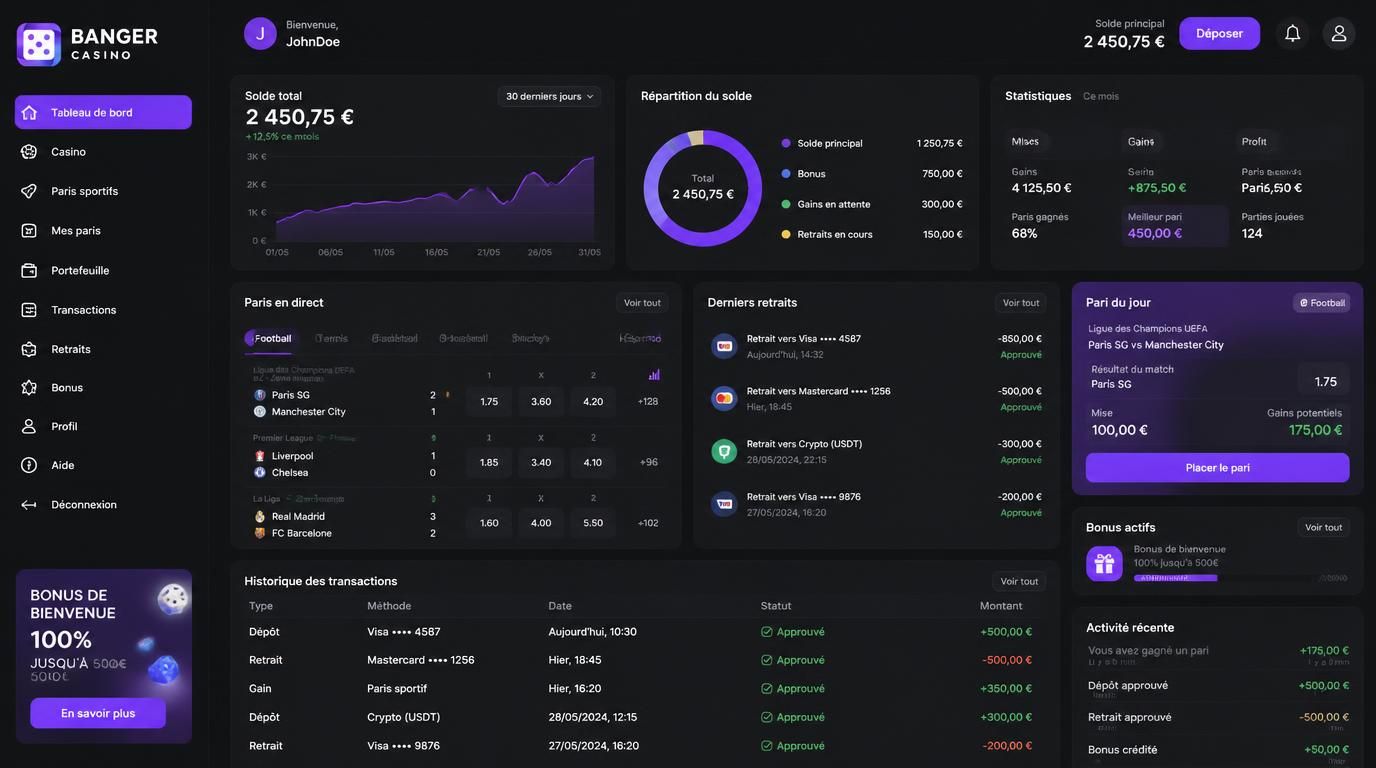This screenshot has height=768, width=1376.
Task: Click the Crypto USDT withdrawal icon
Action: (x=724, y=451)
